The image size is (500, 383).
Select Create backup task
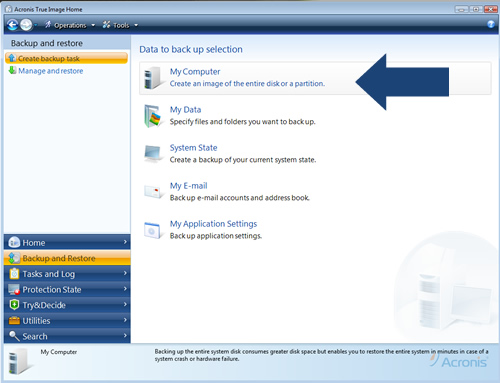66,58
